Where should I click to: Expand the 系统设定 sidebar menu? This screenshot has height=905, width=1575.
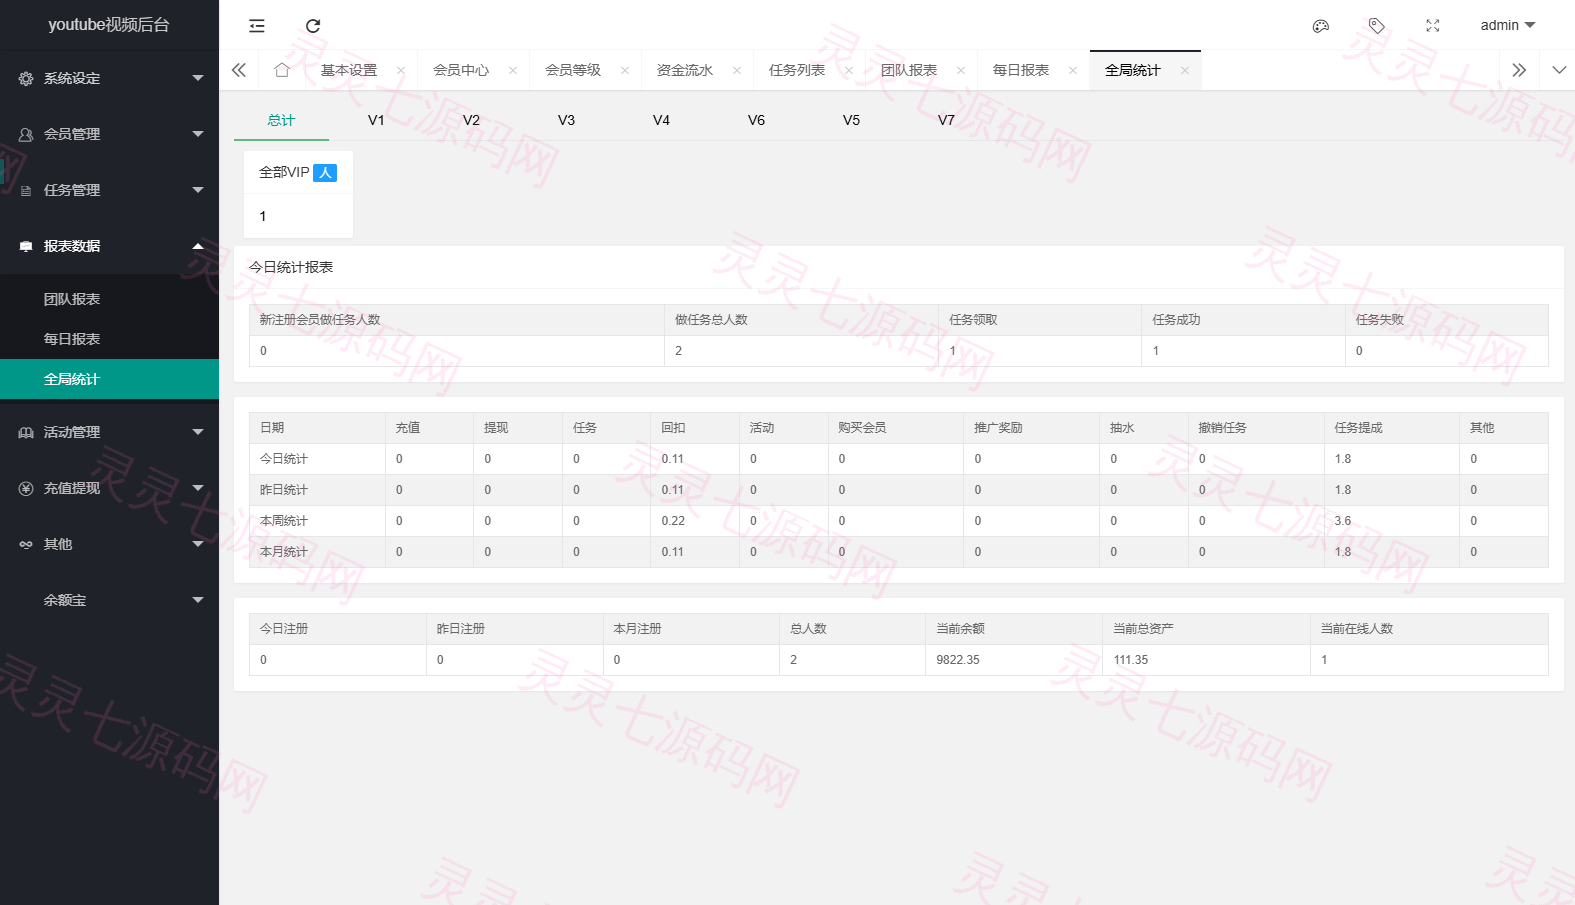click(x=109, y=78)
